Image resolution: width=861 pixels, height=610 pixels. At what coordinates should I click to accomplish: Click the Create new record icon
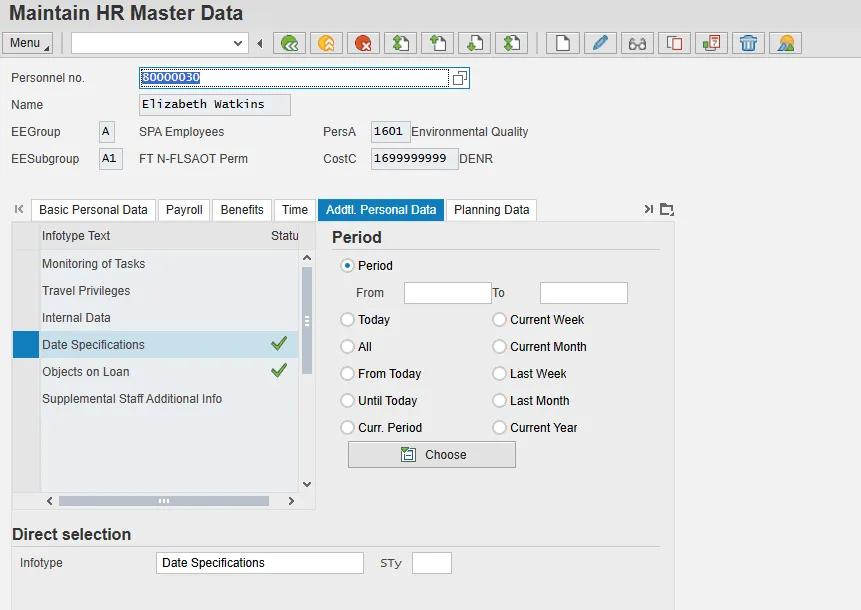pyautogui.click(x=563, y=43)
